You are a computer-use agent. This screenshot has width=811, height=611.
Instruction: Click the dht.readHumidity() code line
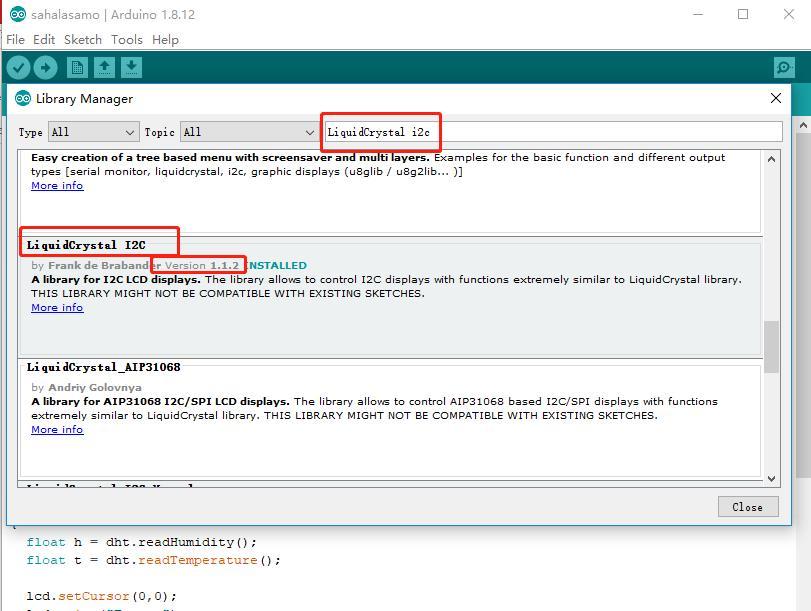coord(141,542)
